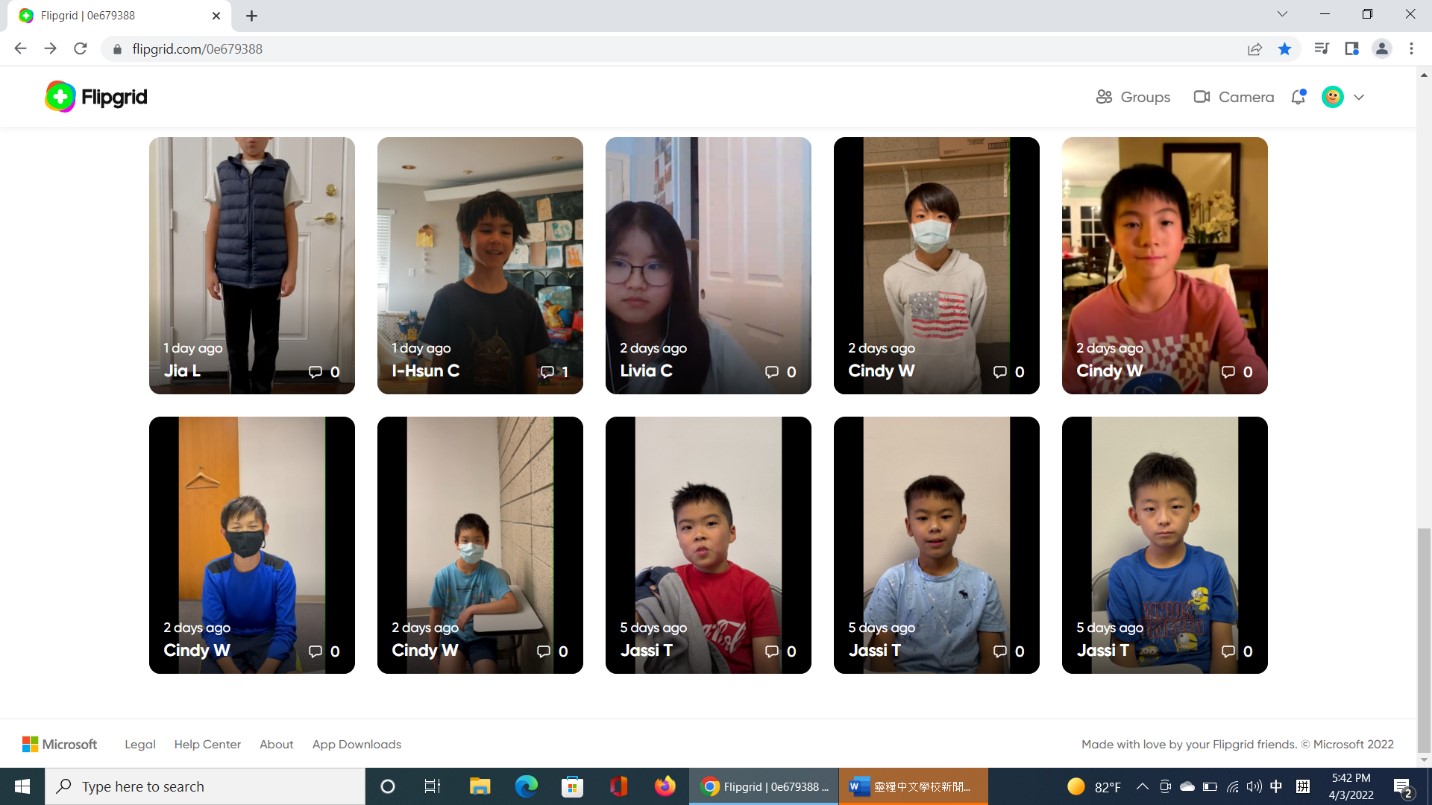Play Livia C's video thumbnail
Image resolution: width=1432 pixels, height=805 pixels.
point(708,250)
